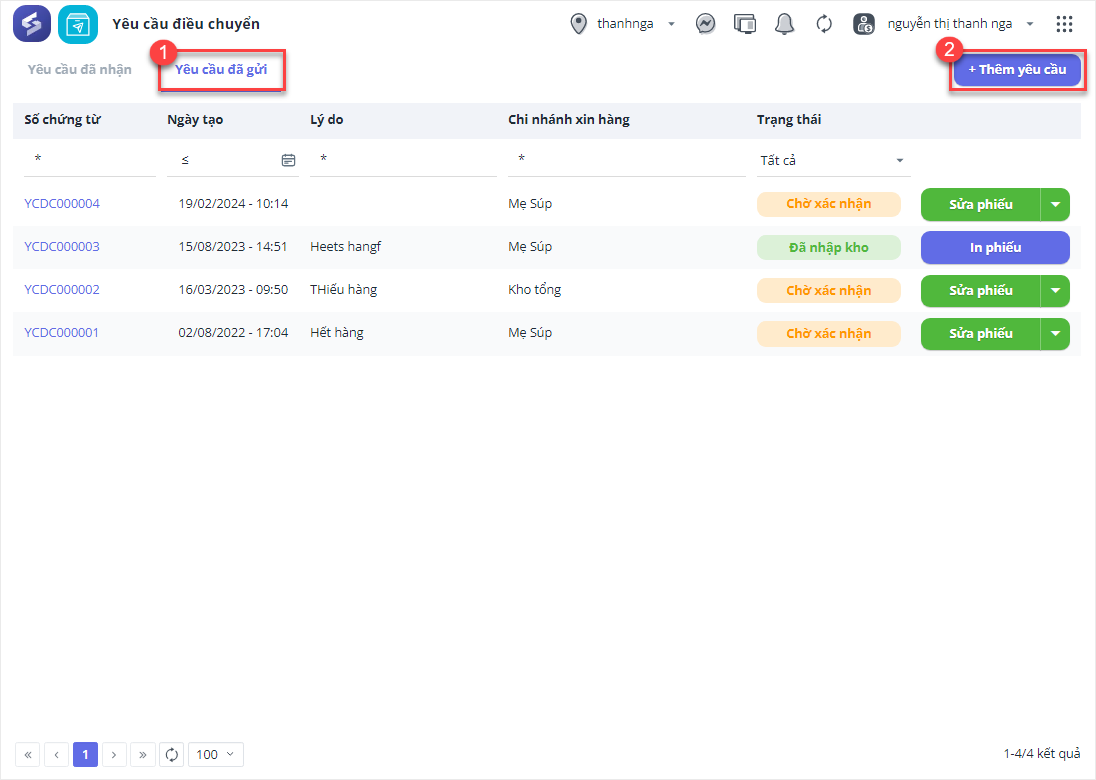Click Sửa phiếu for YCDC000001

pyautogui.click(x=981, y=333)
